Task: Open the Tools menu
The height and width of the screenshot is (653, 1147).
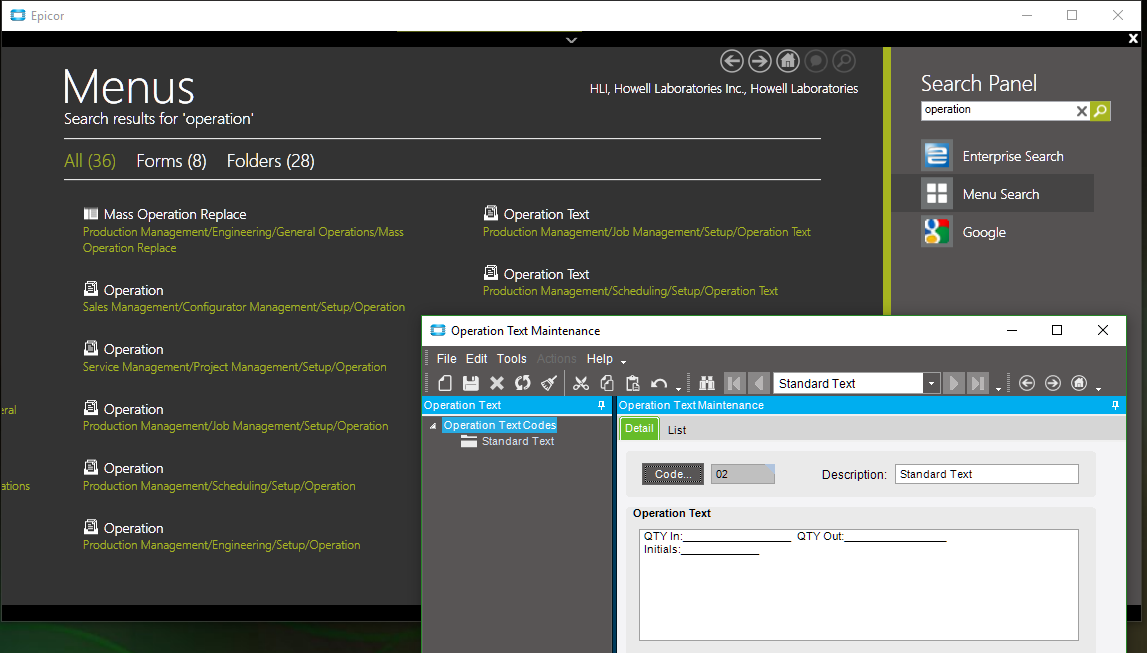Action: (511, 358)
